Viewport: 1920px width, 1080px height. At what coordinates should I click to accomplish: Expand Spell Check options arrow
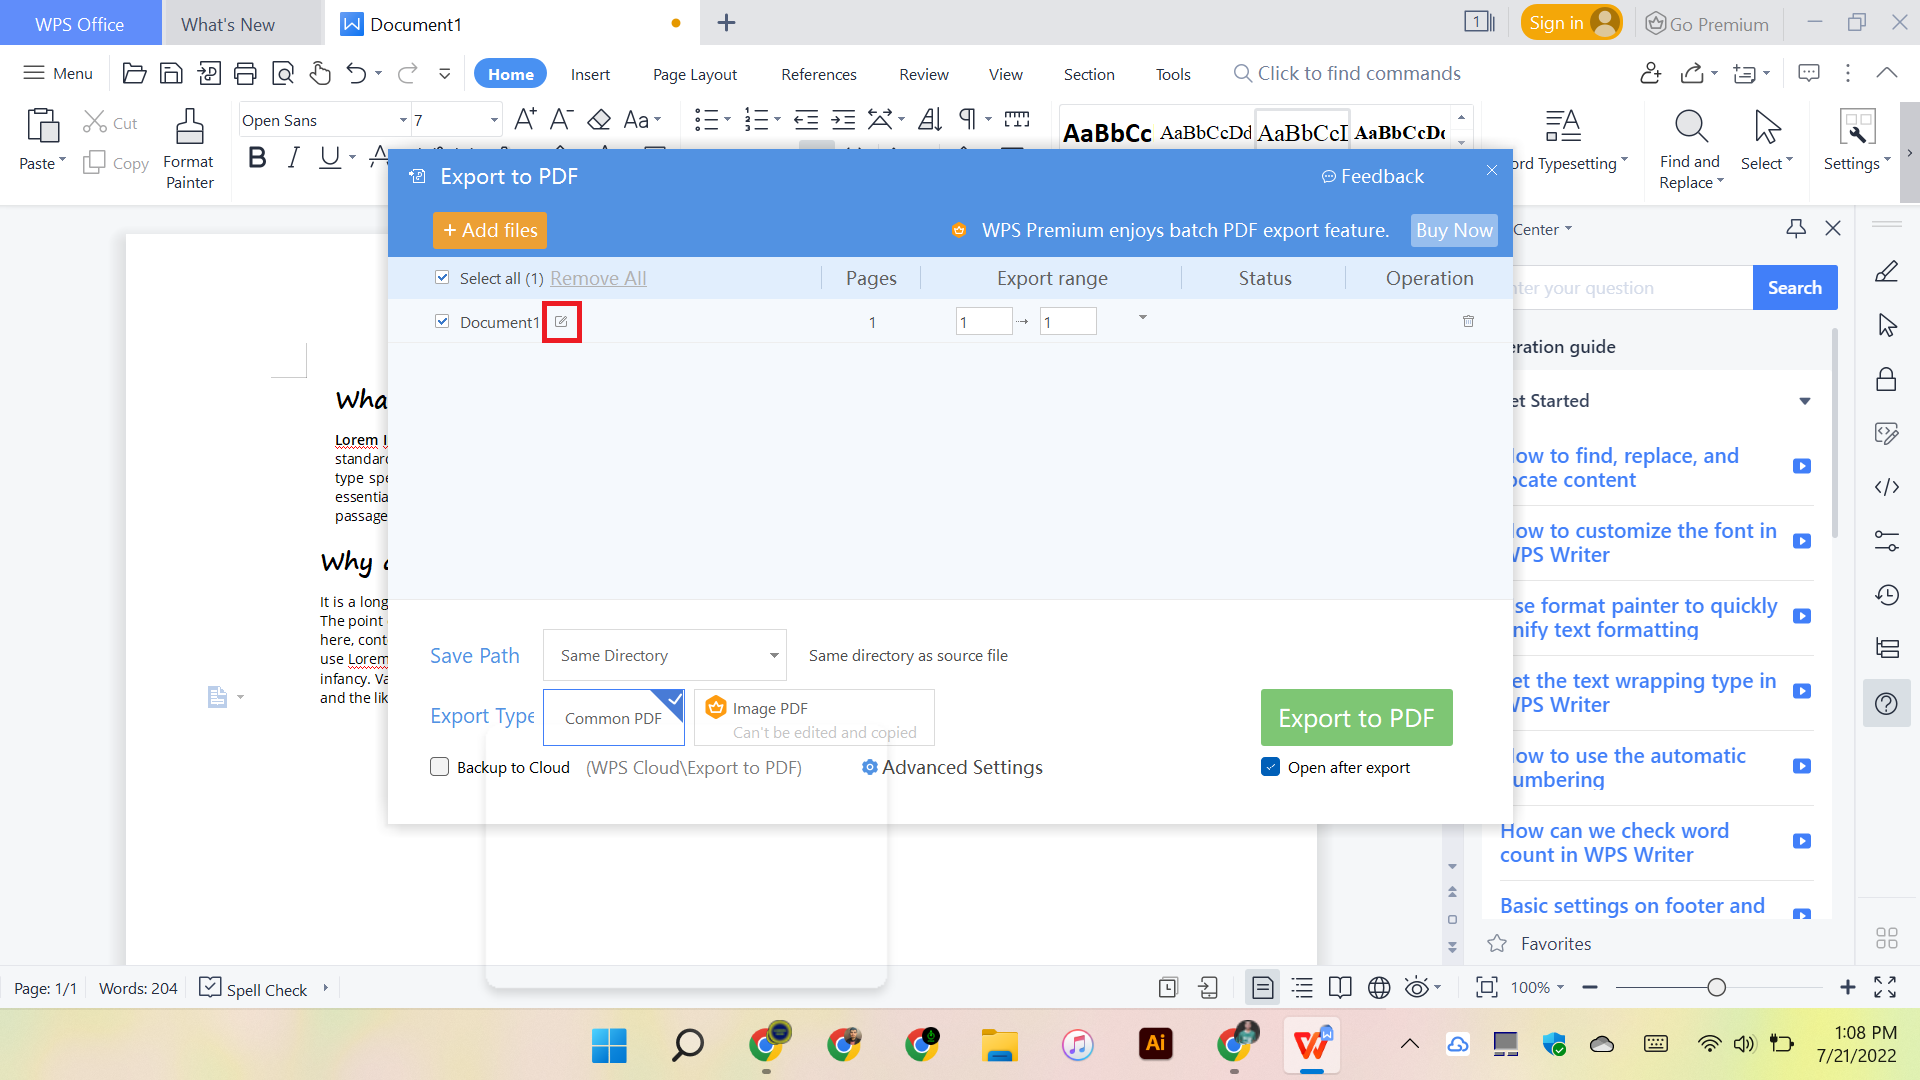325,988
